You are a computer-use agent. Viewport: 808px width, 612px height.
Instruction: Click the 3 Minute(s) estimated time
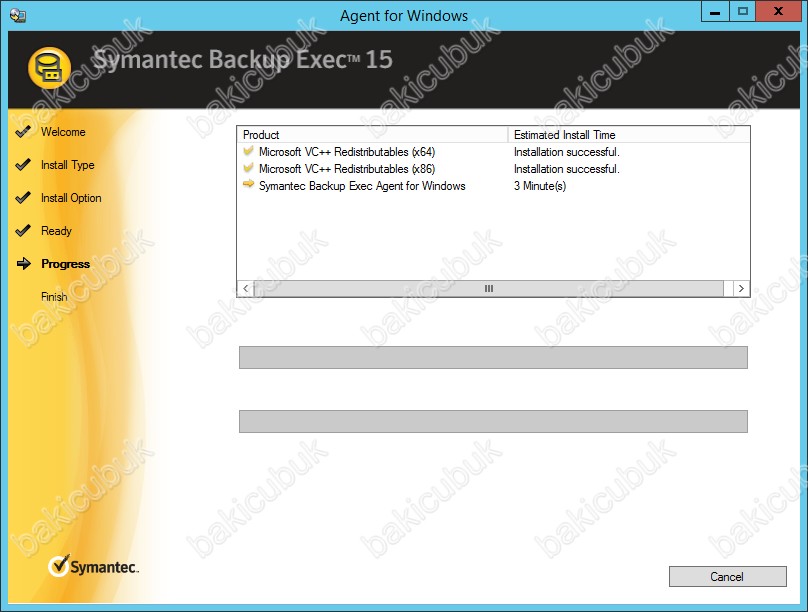540,186
